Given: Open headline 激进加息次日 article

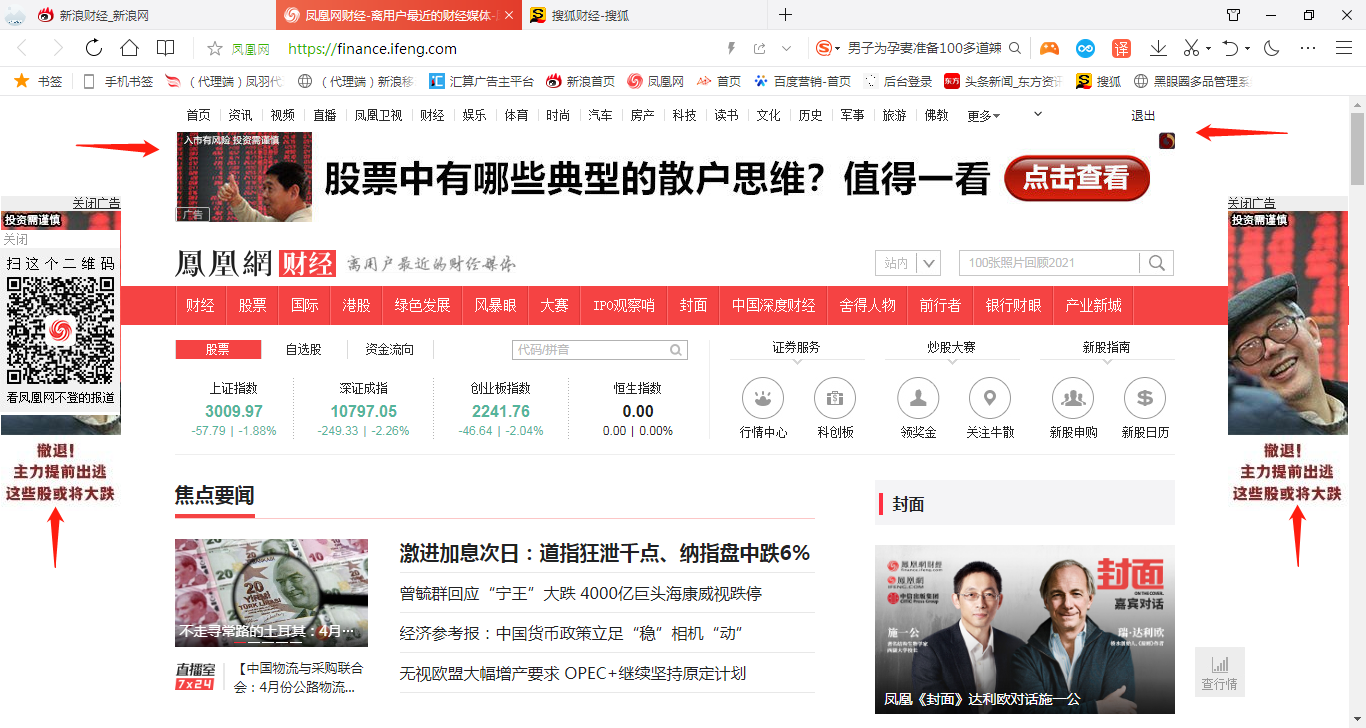Looking at the screenshot, I should (605, 553).
